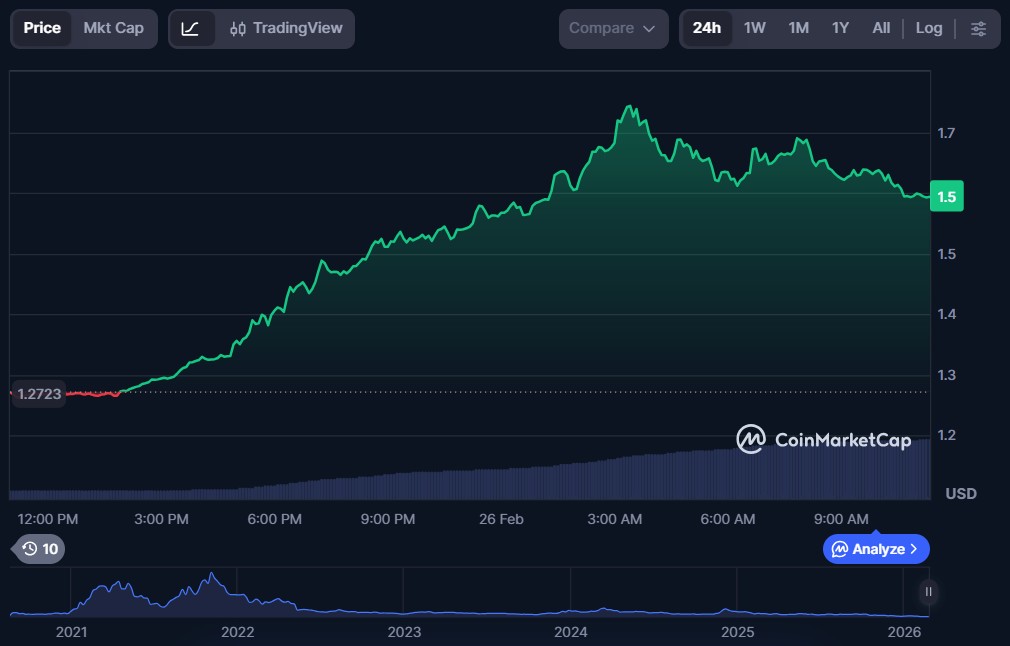
Task: Switch to the Price view
Action: (x=42, y=28)
